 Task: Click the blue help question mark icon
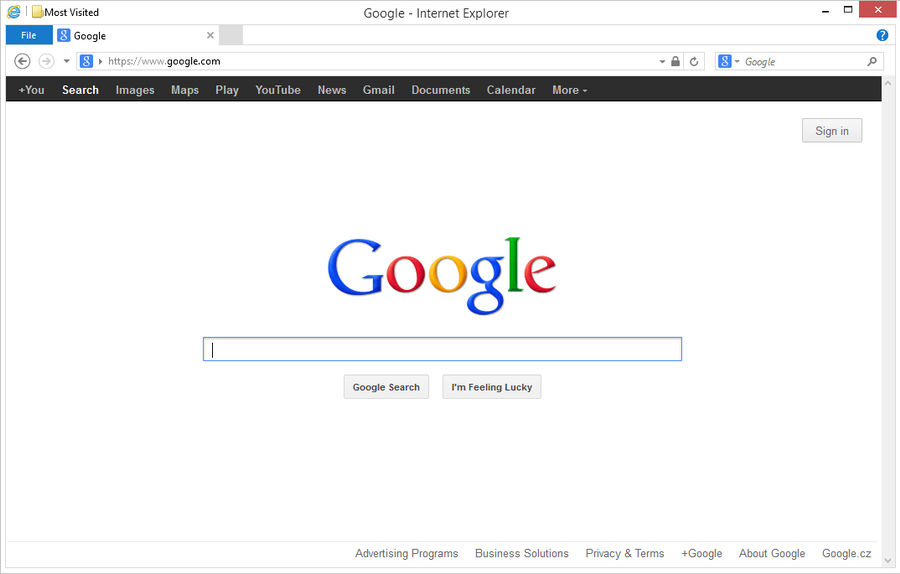coord(882,35)
